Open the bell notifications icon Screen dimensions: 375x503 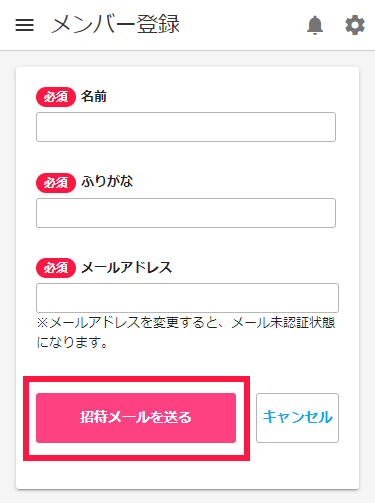(315, 25)
